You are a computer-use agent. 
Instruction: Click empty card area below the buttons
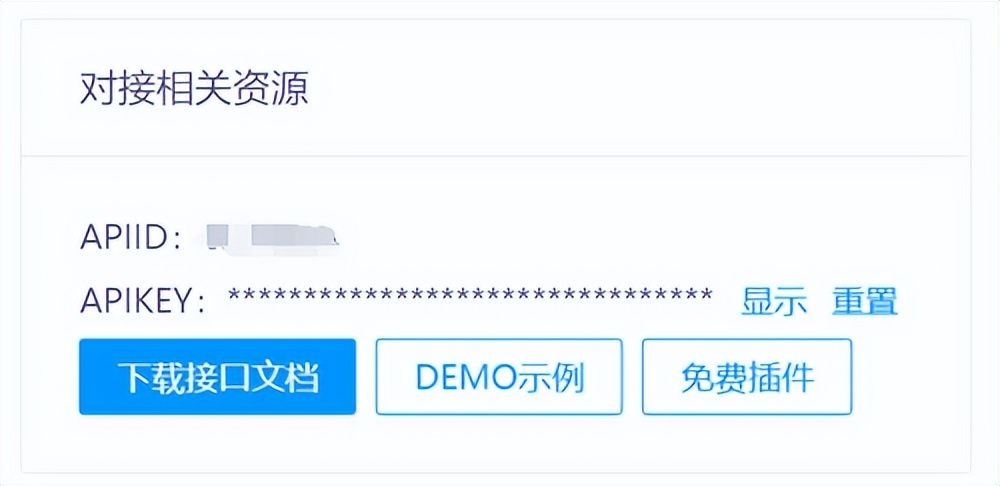click(x=496, y=444)
